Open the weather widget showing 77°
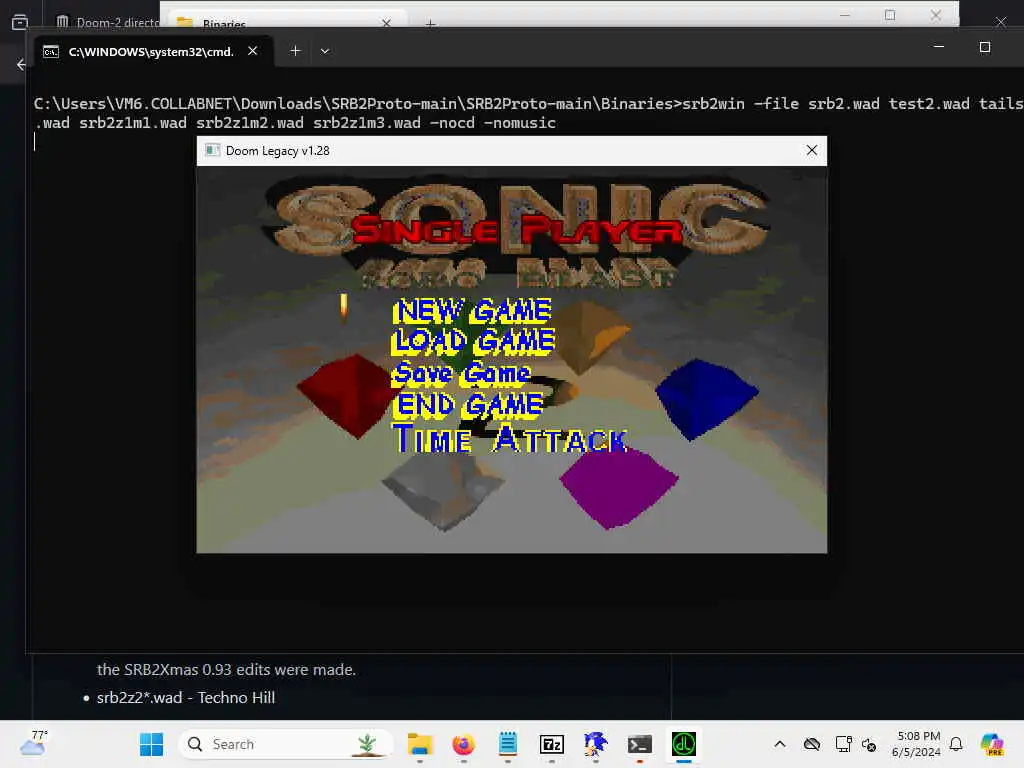Image resolution: width=1024 pixels, height=768 pixels. [33, 743]
